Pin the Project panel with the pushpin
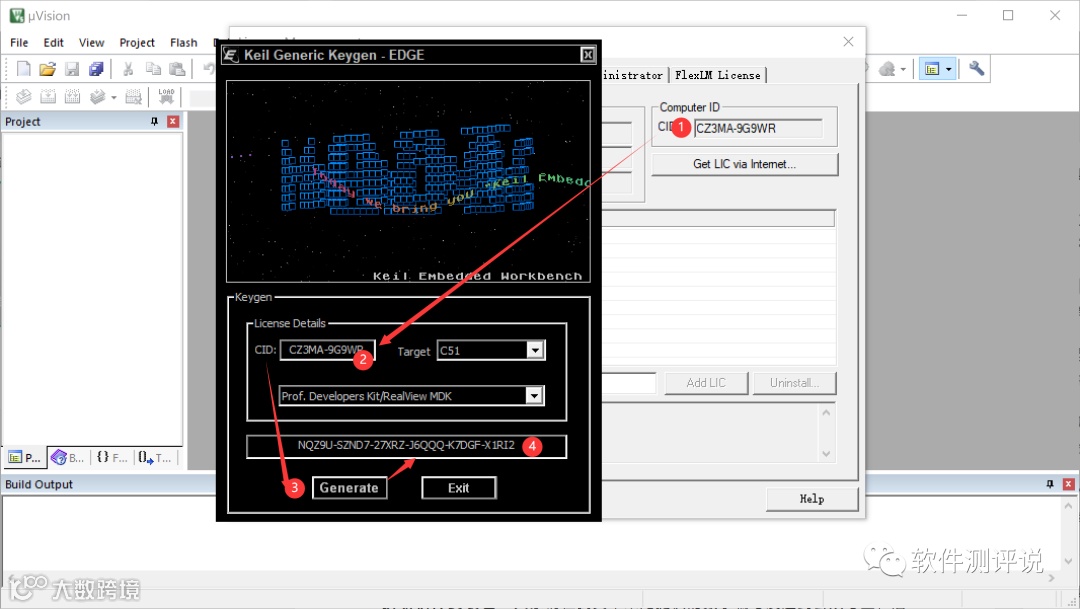 (x=154, y=121)
